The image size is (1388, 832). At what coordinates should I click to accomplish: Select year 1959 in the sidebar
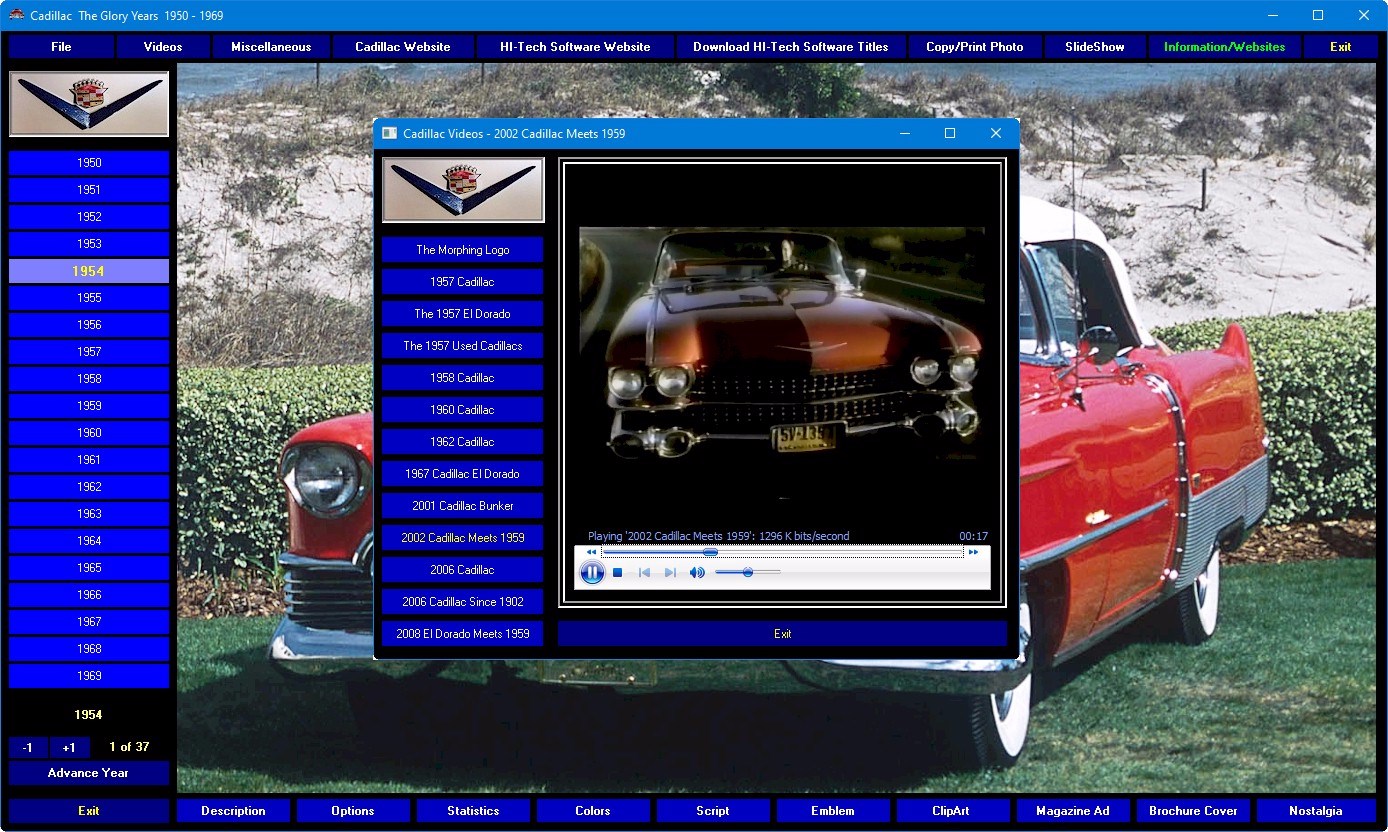(89, 406)
